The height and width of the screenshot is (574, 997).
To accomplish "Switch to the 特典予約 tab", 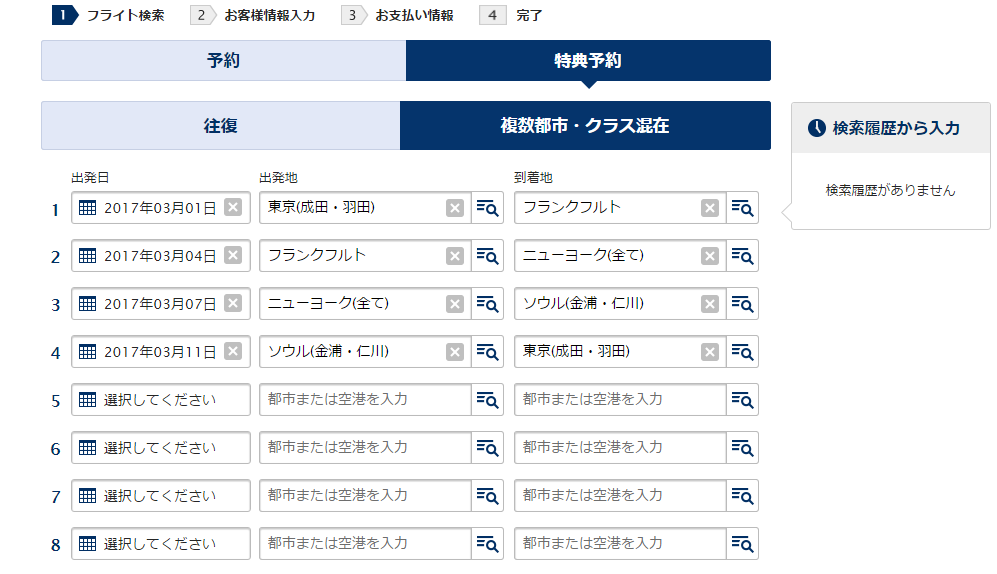I will click(588, 60).
